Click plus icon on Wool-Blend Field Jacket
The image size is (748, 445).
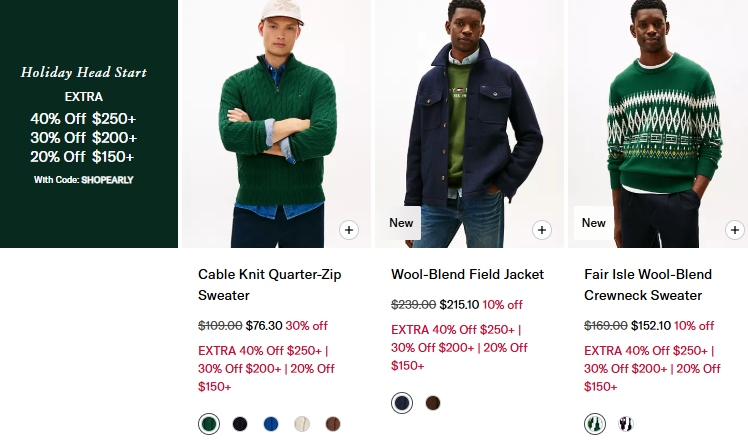click(542, 229)
